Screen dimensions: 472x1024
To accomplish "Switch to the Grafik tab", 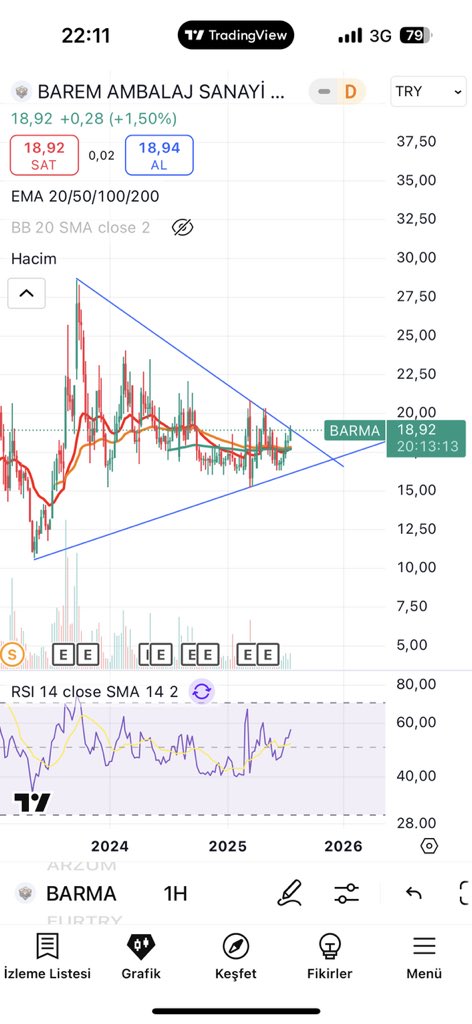I will coord(141,955).
